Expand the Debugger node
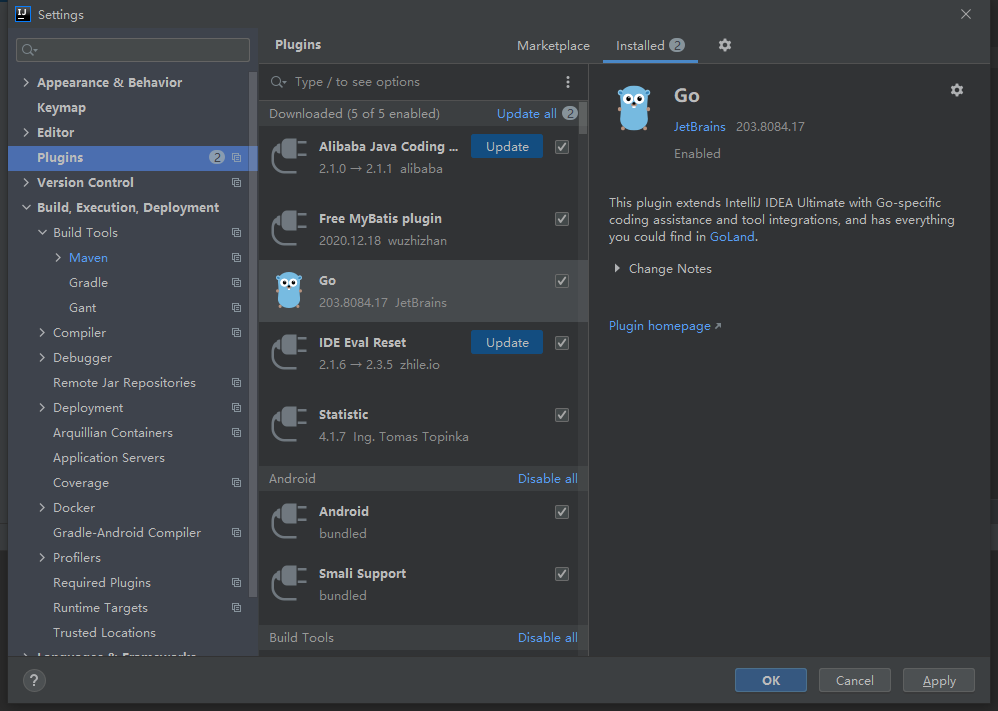Viewport: 998px width, 711px height. 42,358
